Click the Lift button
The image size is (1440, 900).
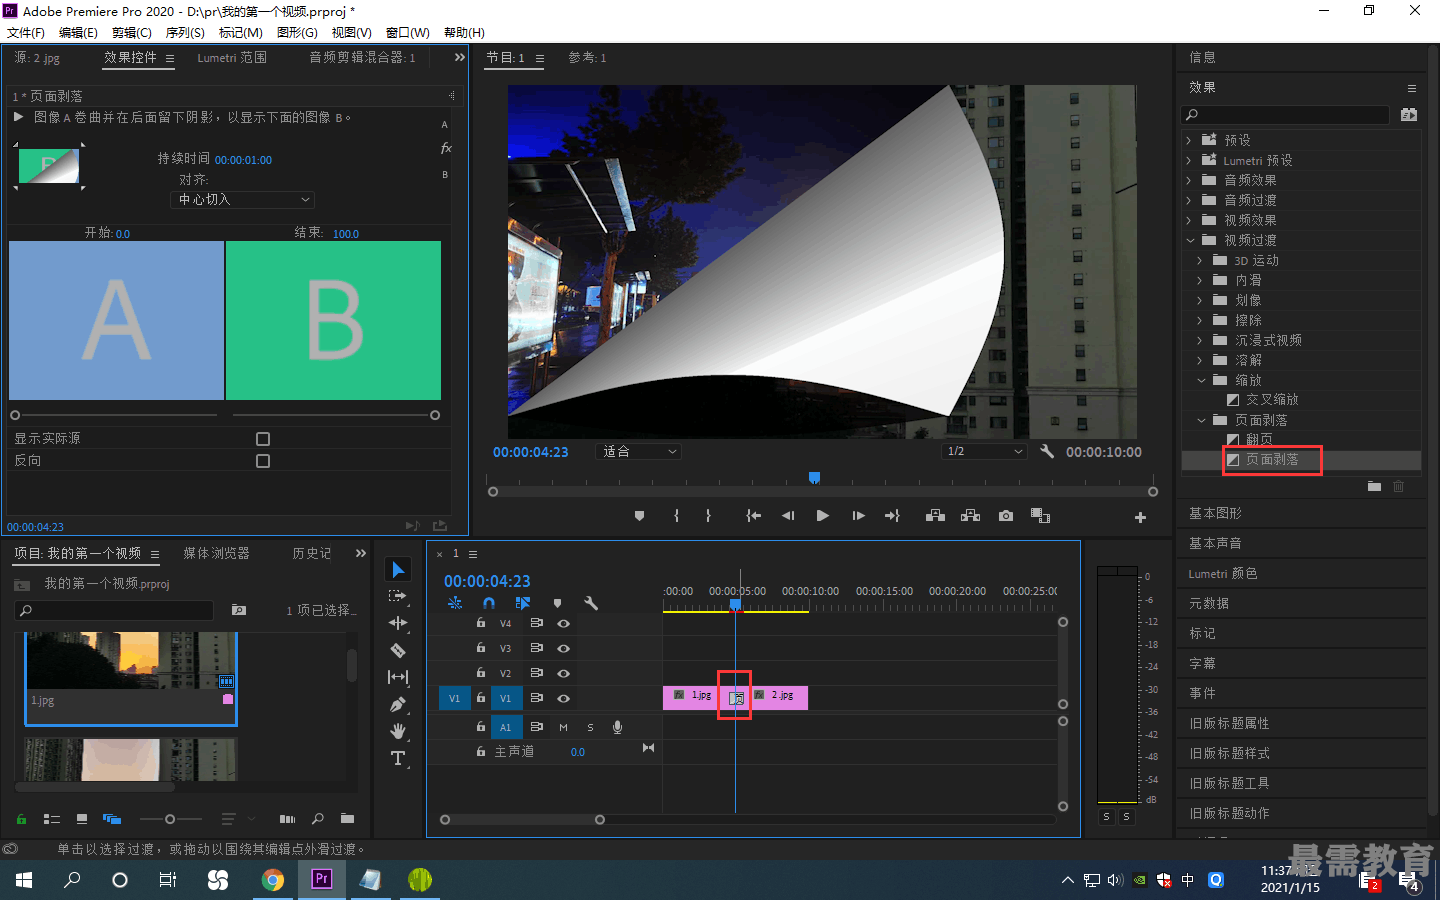[x=935, y=516]
